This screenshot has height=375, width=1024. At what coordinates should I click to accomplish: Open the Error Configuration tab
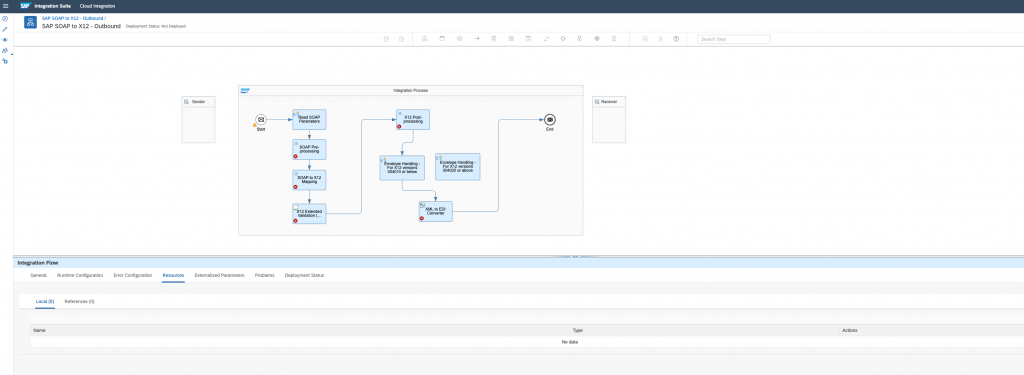133,276
